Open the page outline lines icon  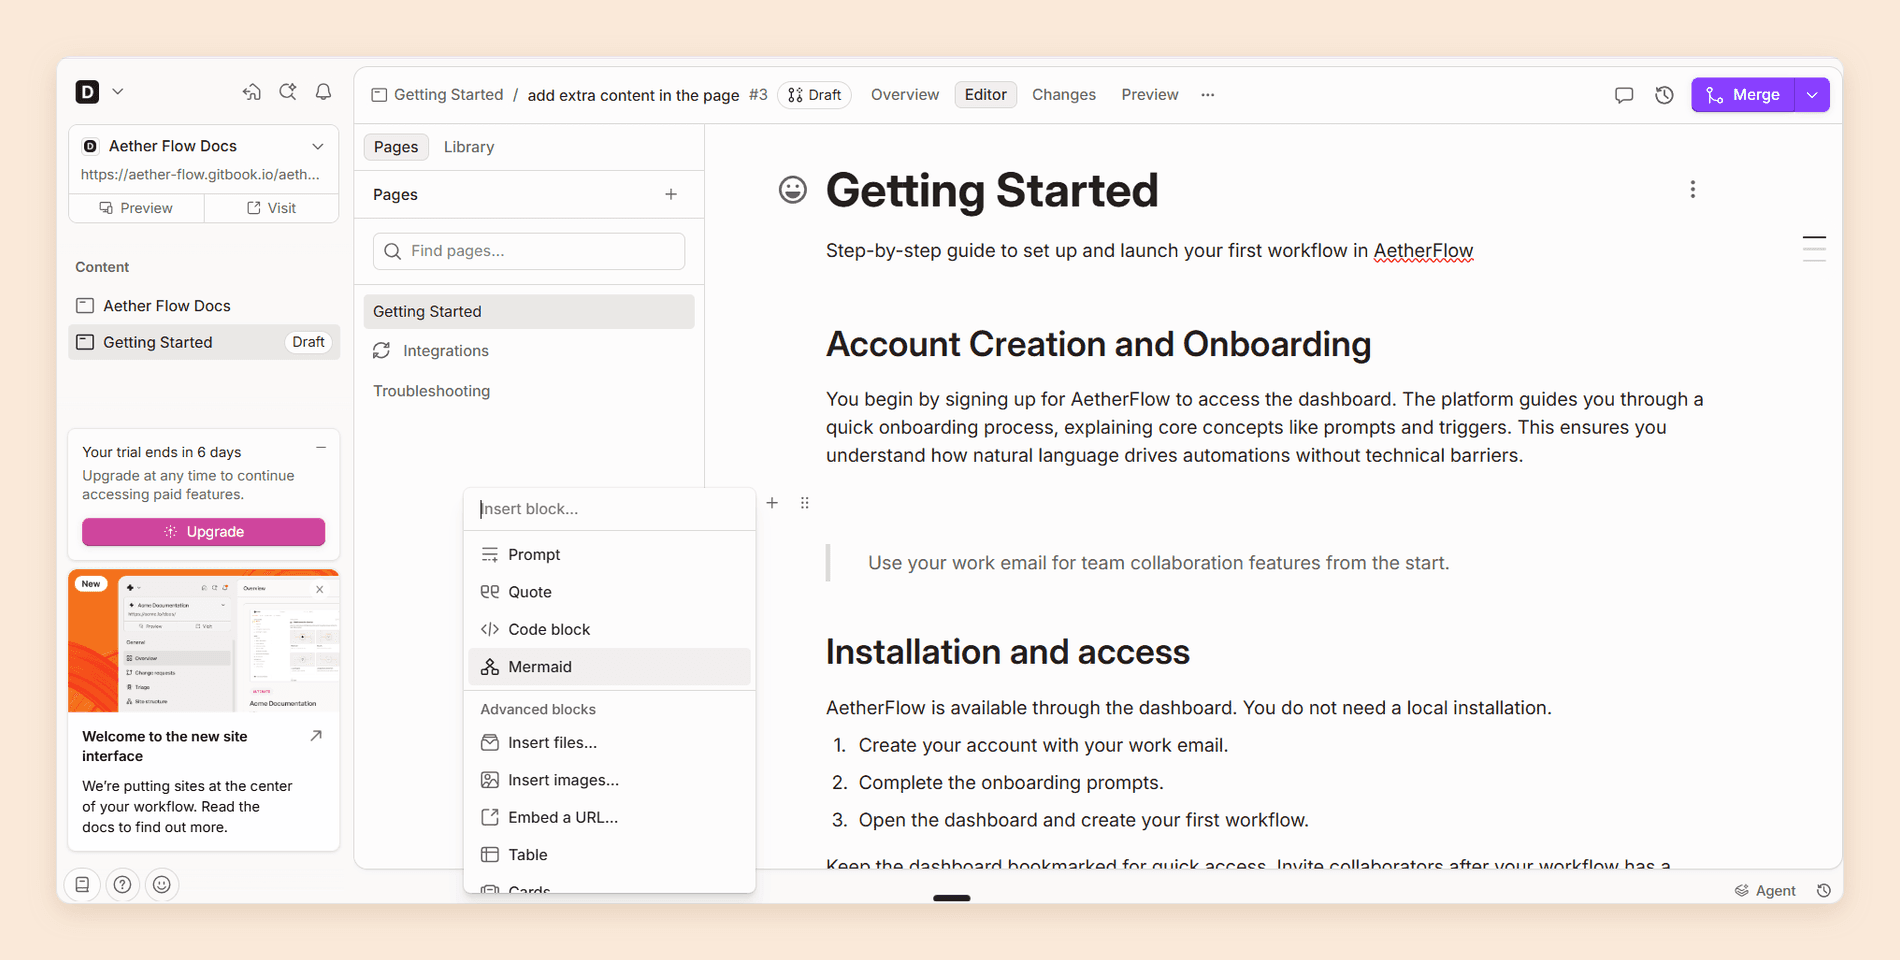(1814, 248)
